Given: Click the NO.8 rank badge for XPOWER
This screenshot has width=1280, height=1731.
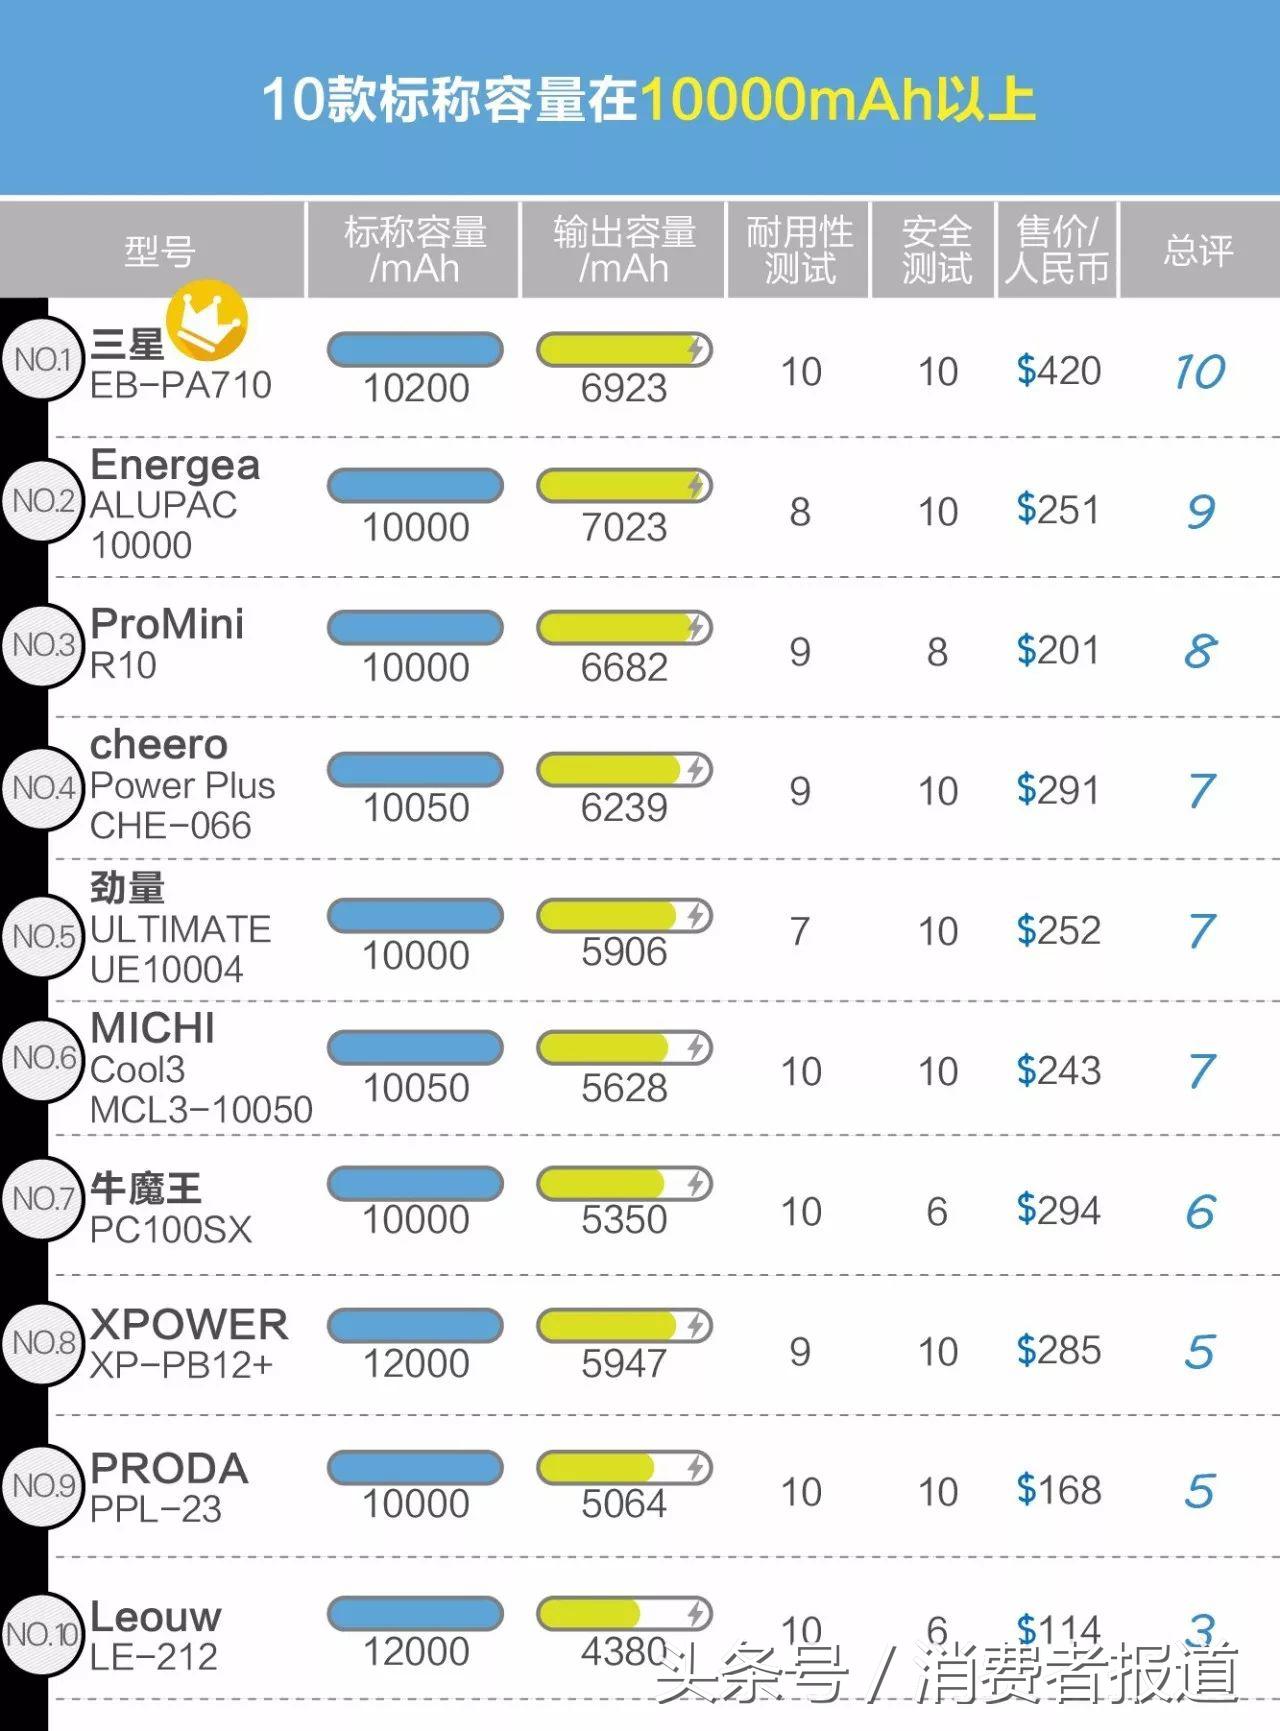Looking at the screenshot, I should coord(42,1343).
